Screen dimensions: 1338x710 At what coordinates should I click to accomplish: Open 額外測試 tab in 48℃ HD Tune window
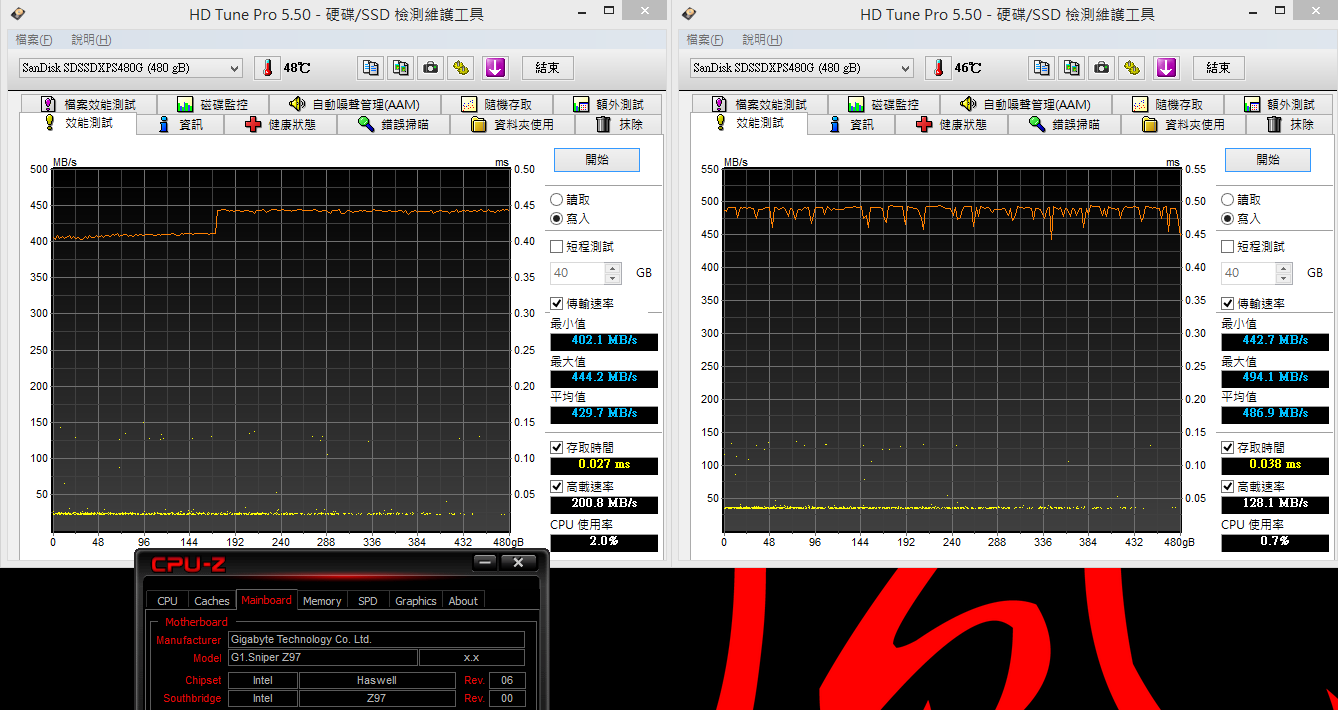click(x=607, y=104)
